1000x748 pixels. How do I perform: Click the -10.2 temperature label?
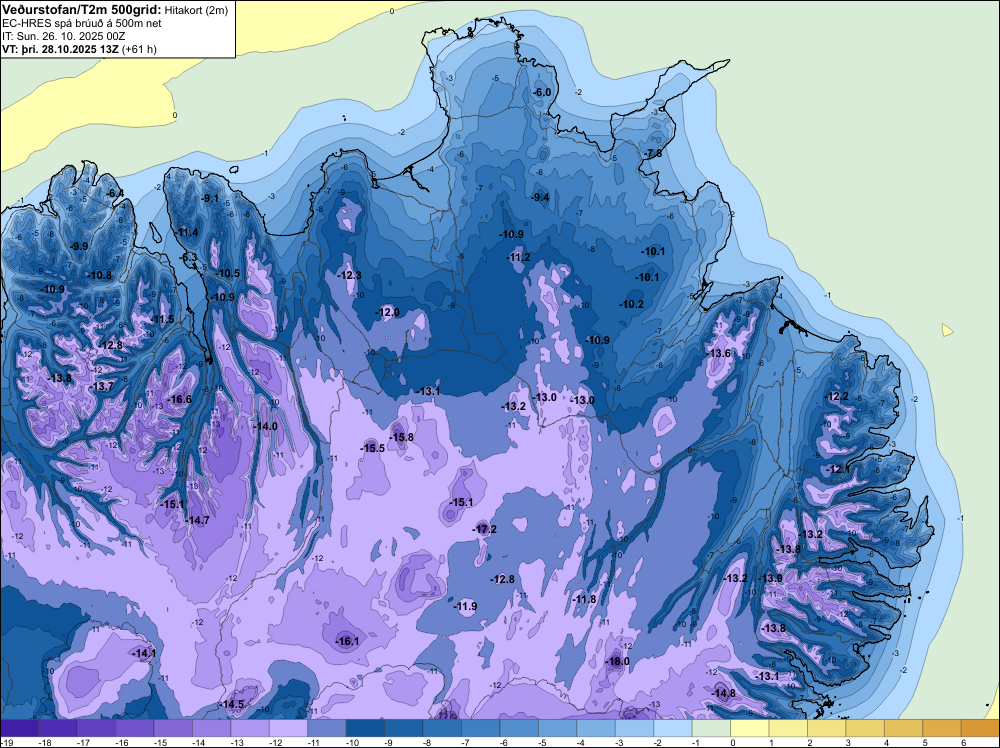[632, 304]
